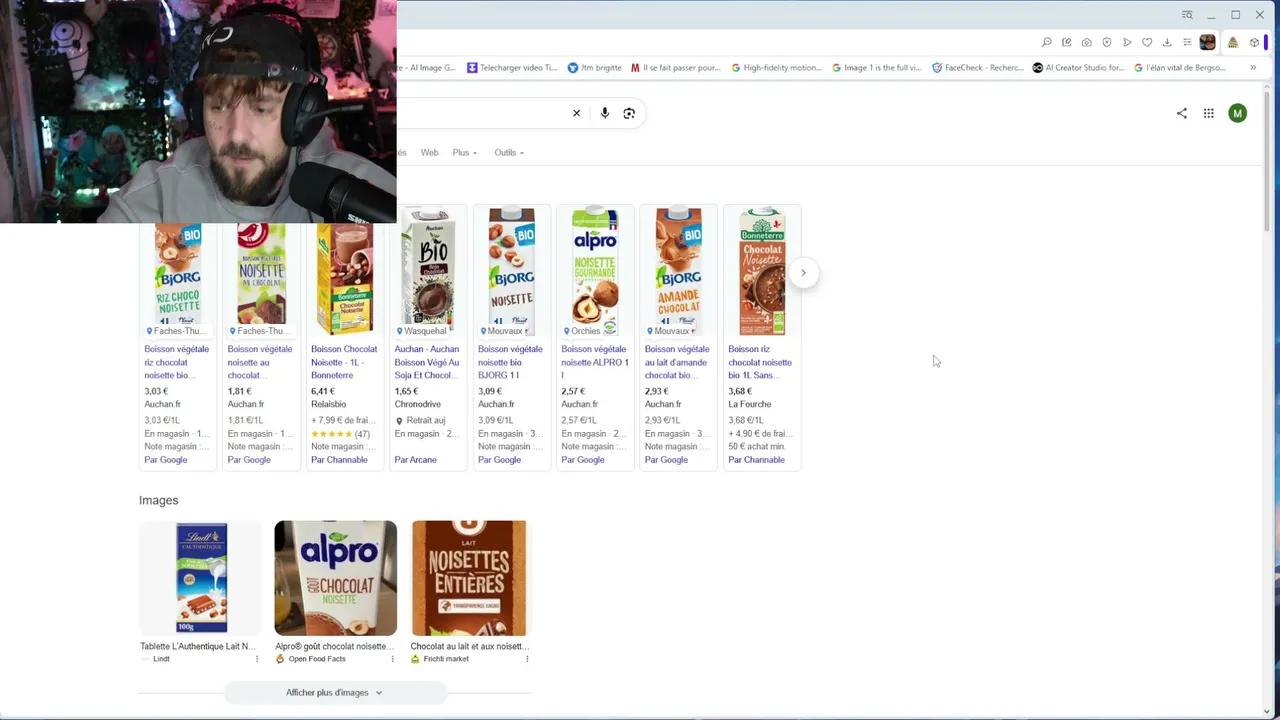Open the more options dots for Open Food Facts image
The height and width of the screenshot is (720, 1280).
(392, 659)
